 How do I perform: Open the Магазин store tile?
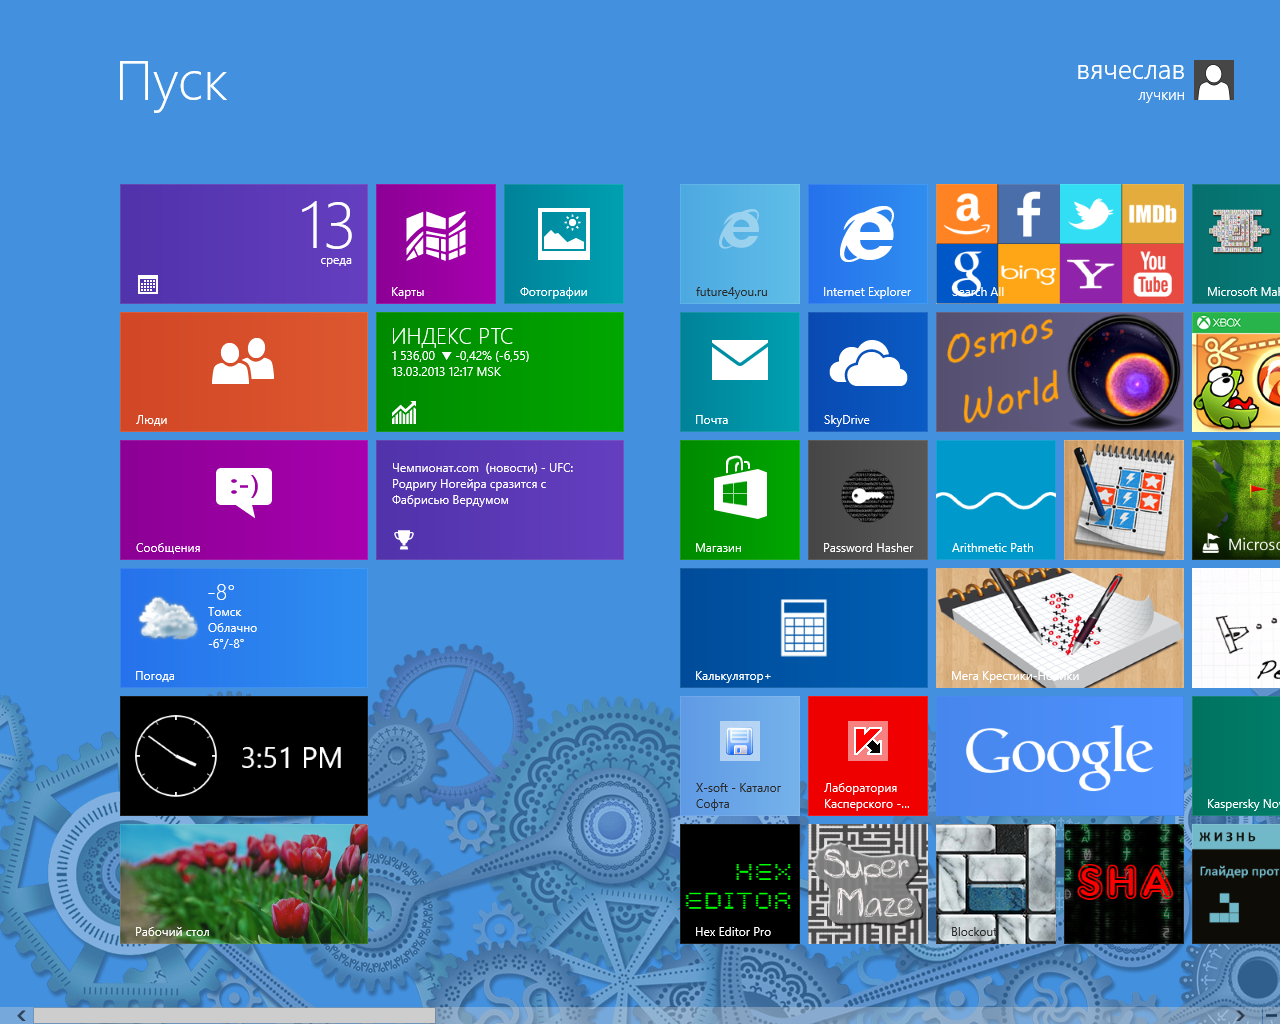point(740,500)
